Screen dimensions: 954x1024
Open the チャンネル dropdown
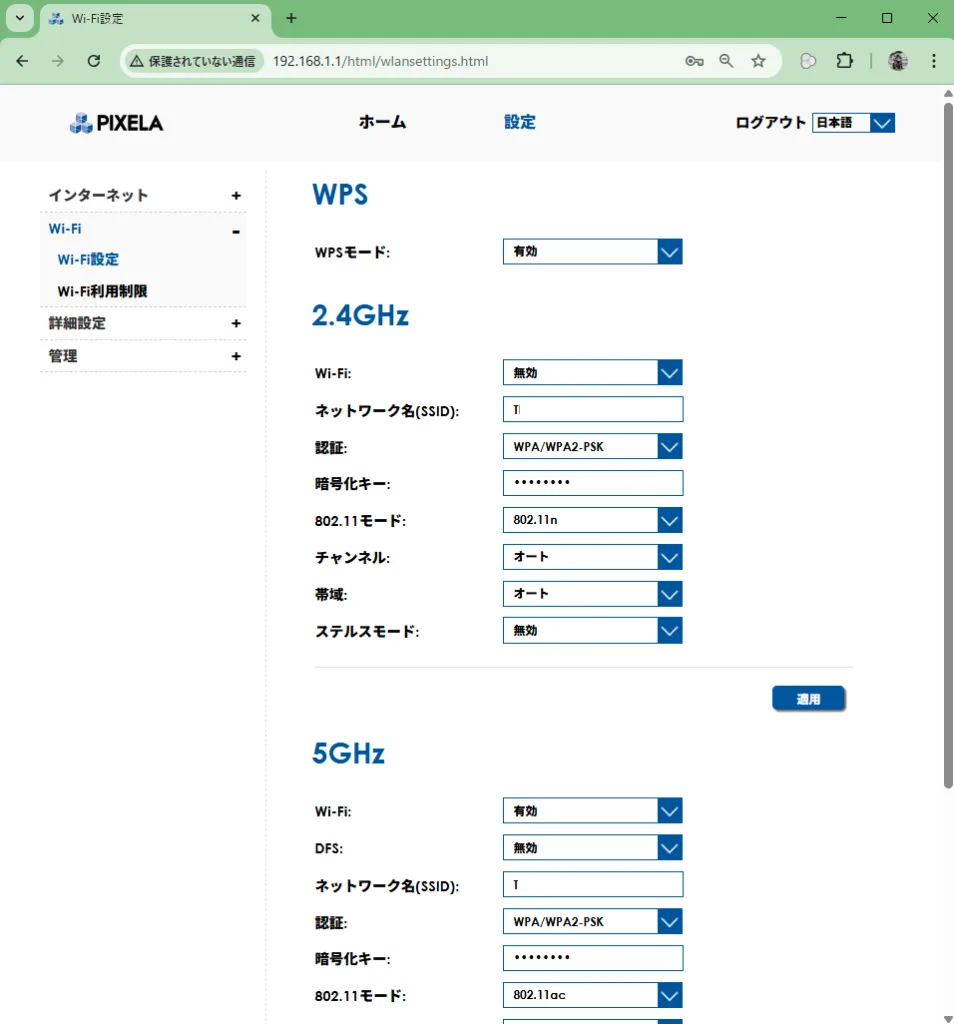[592, 557]
